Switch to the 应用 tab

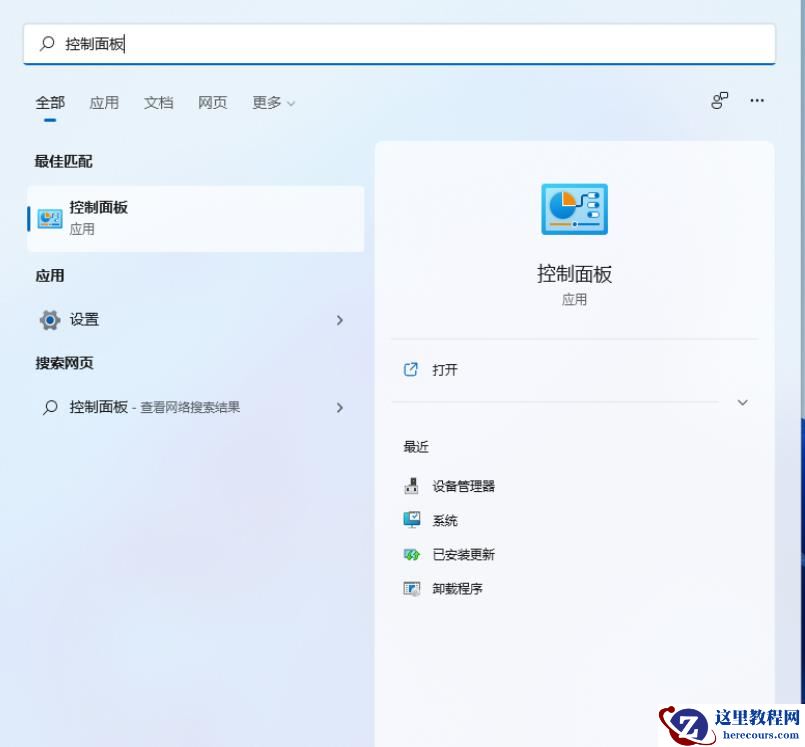click(x=104, y=102)
